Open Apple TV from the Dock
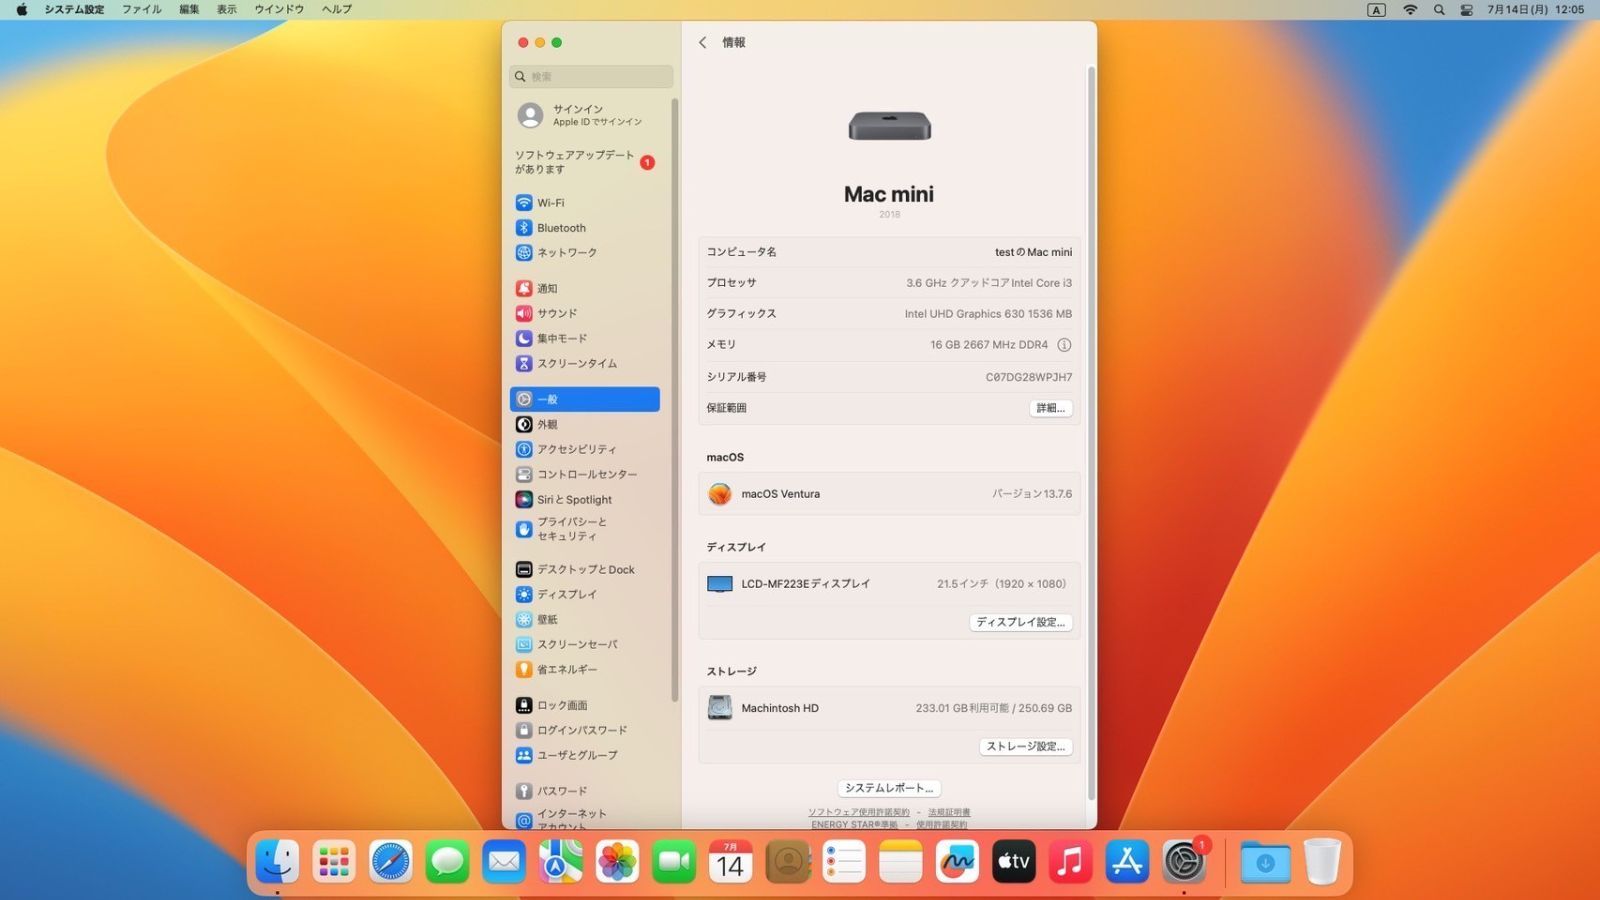This screenshot has height=900, width=1600. click(1014, 861)
